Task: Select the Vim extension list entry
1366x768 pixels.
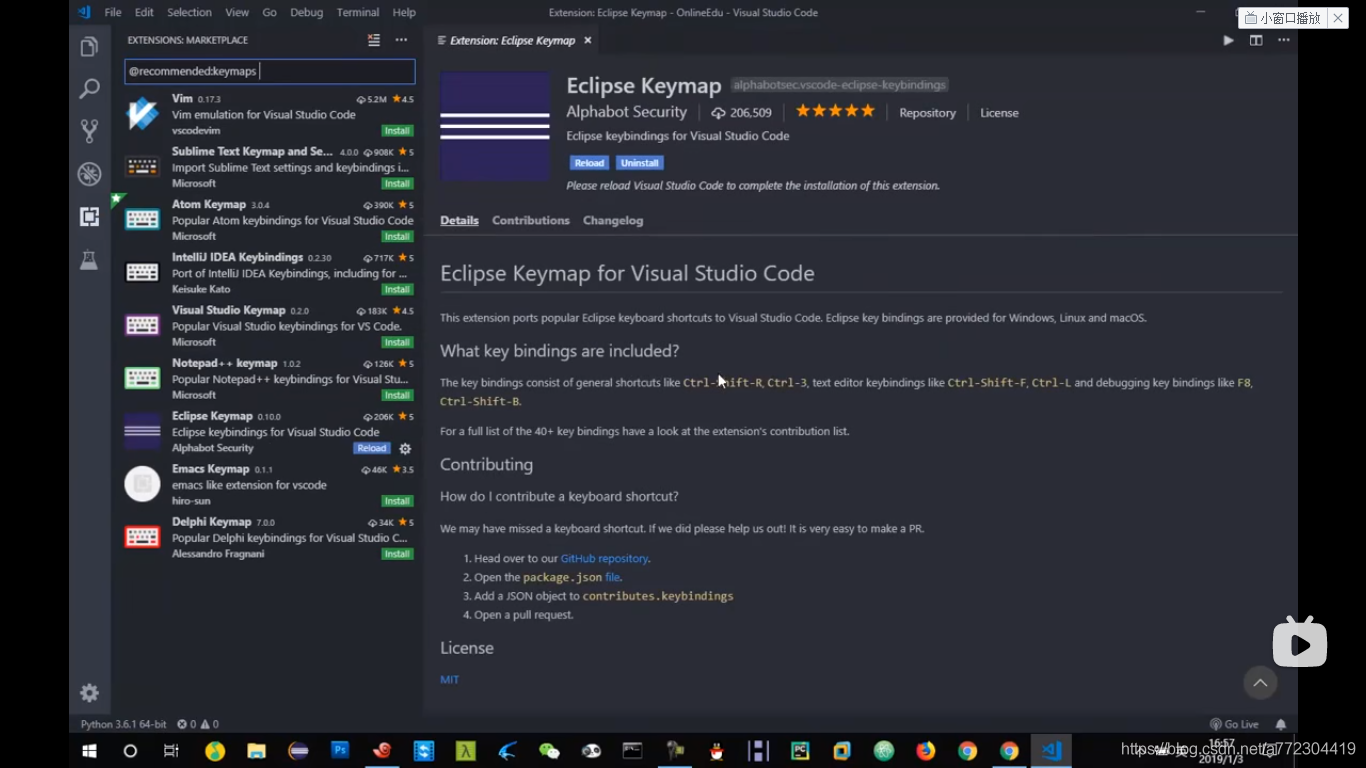Action: click(267, 114)
